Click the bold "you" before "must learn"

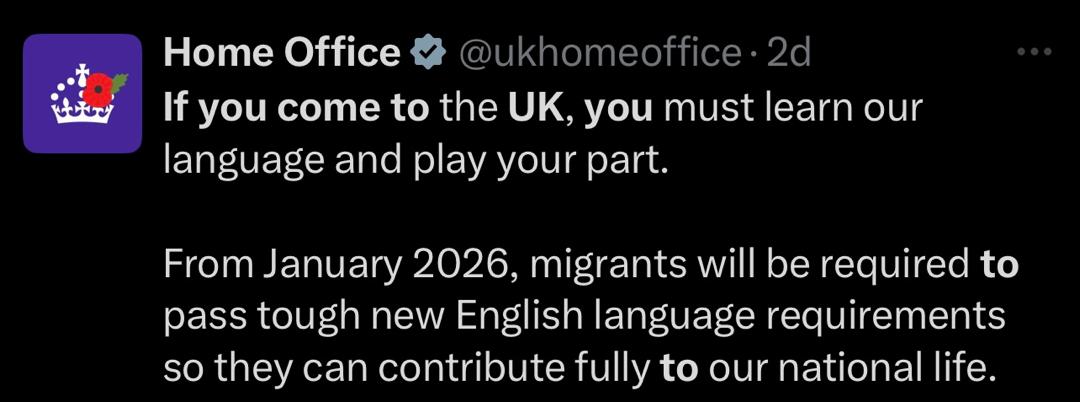click(617, 108)
